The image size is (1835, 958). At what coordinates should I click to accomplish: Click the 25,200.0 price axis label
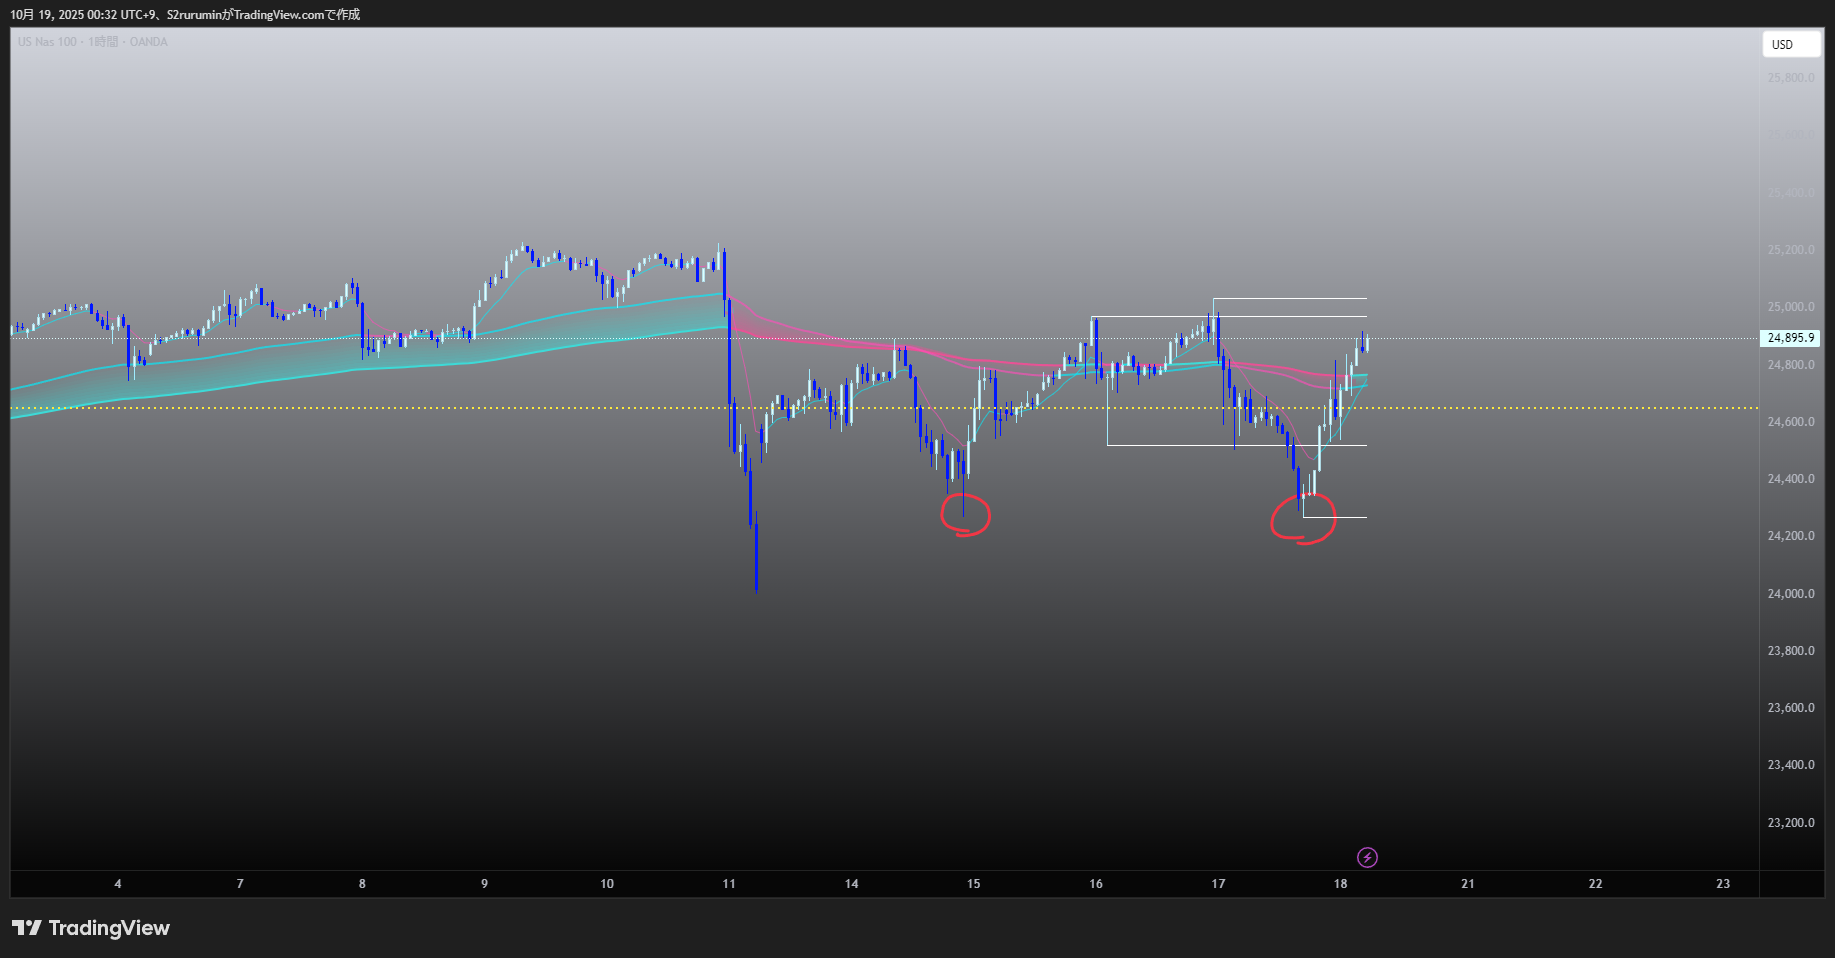coord(1790,250)
